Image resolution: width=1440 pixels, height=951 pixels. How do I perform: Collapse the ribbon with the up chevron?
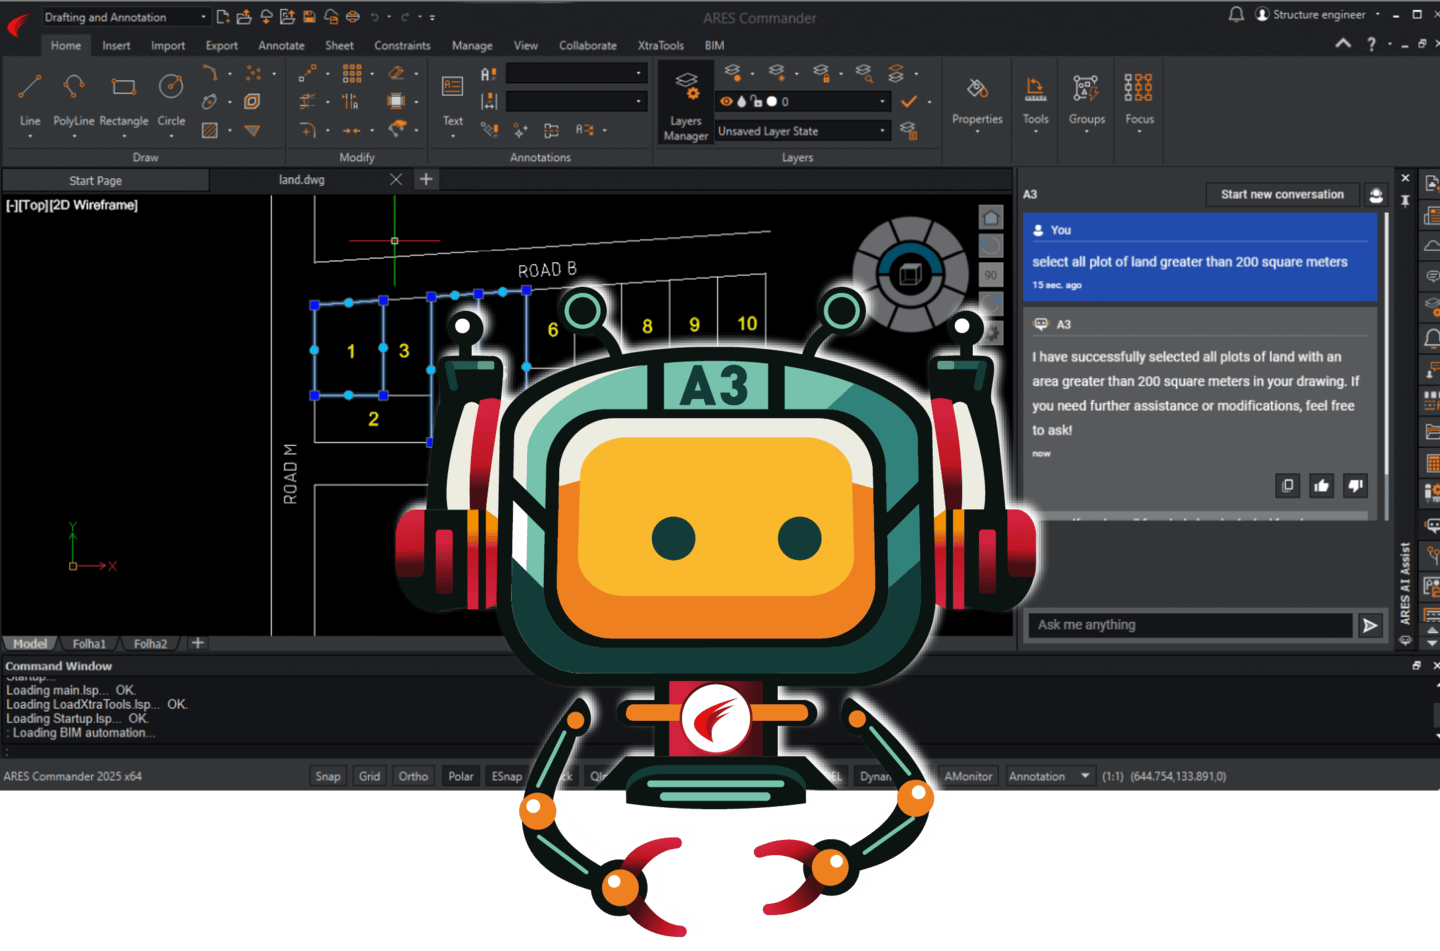(x=1343, y=44)
